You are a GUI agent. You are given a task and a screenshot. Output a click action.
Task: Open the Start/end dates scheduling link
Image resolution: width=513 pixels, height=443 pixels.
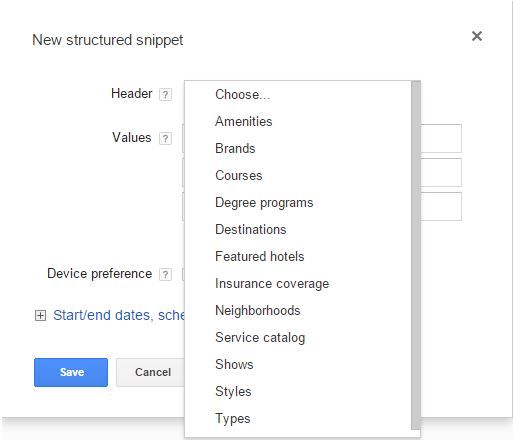click(x=119, y=315)
